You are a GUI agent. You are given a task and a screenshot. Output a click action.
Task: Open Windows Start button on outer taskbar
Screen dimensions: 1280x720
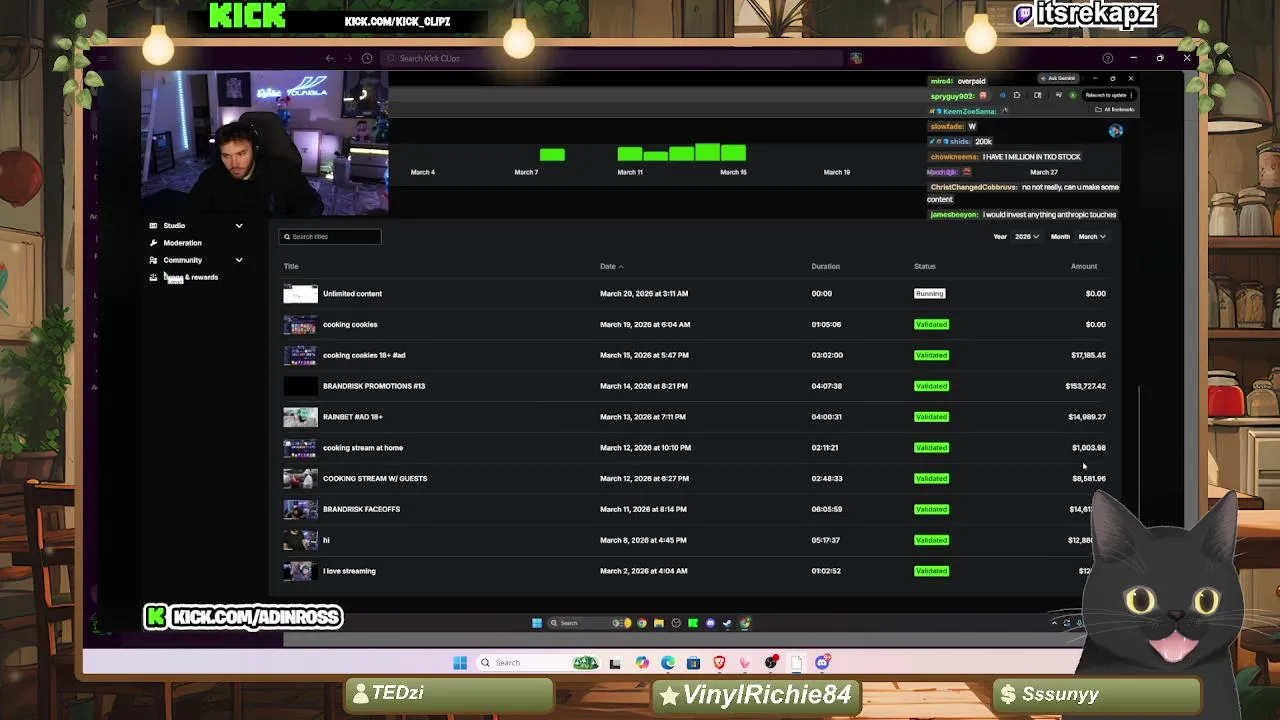click(x=460, y=663)
